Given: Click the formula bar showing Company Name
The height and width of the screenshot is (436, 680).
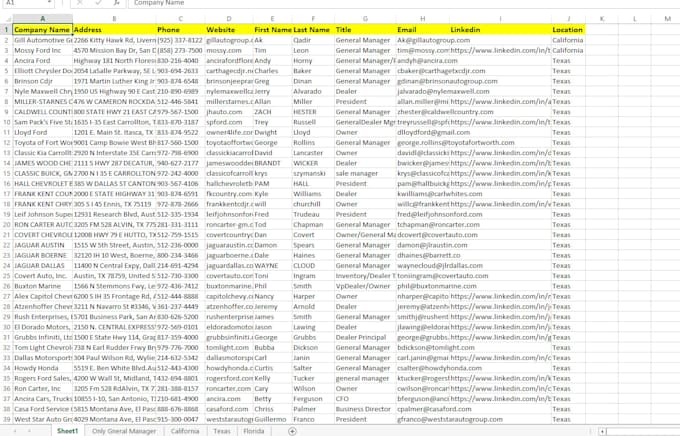Looking at the screenshot, I should click(x=403, y=3).
